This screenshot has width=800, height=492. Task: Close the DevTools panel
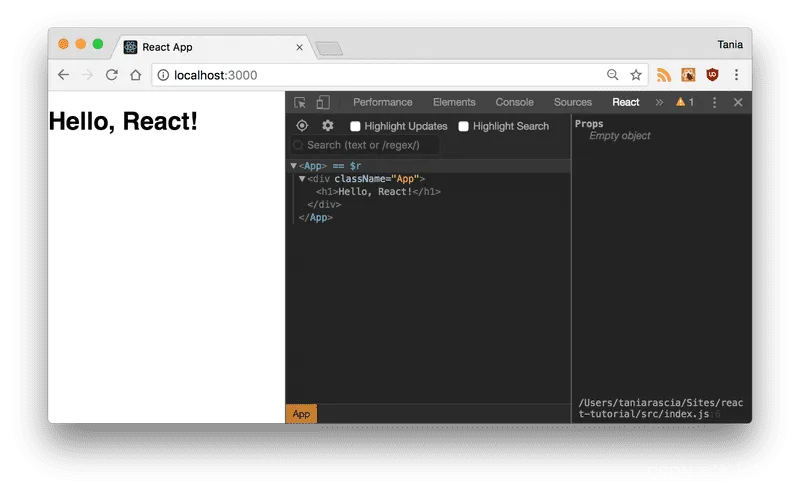[738, 103]
